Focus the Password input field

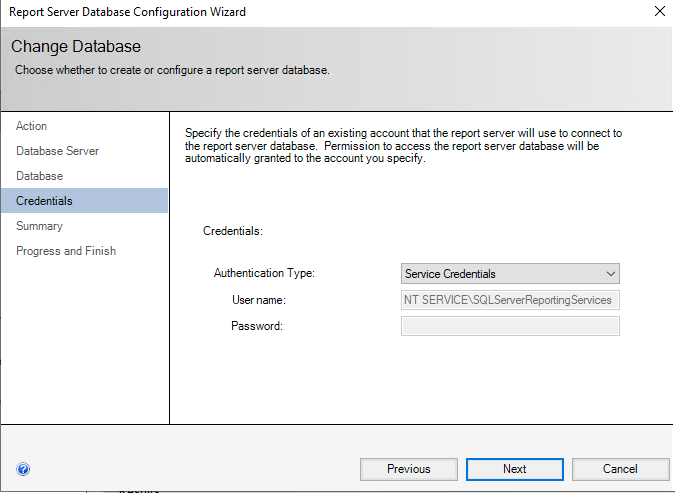pyautogui.click(x=510, y=326)
